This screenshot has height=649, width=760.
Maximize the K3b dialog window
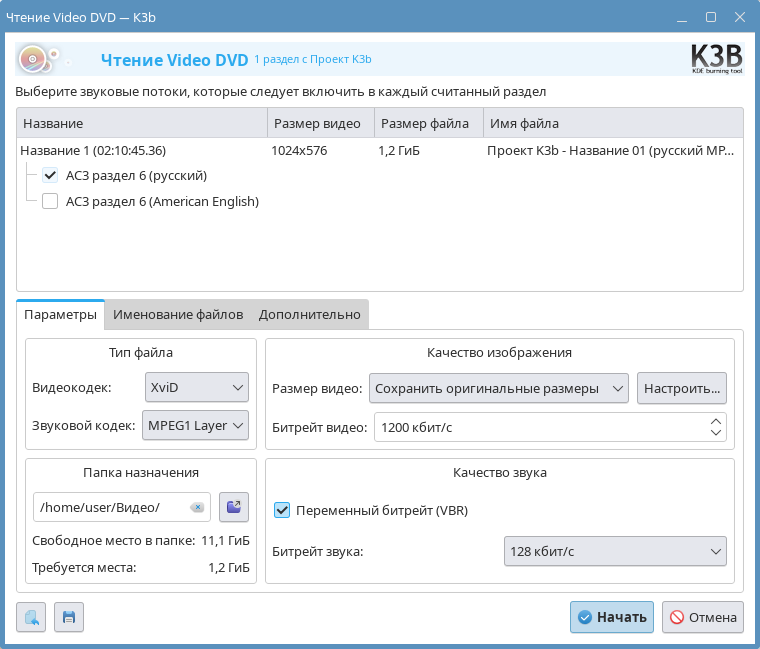(711, 17)
